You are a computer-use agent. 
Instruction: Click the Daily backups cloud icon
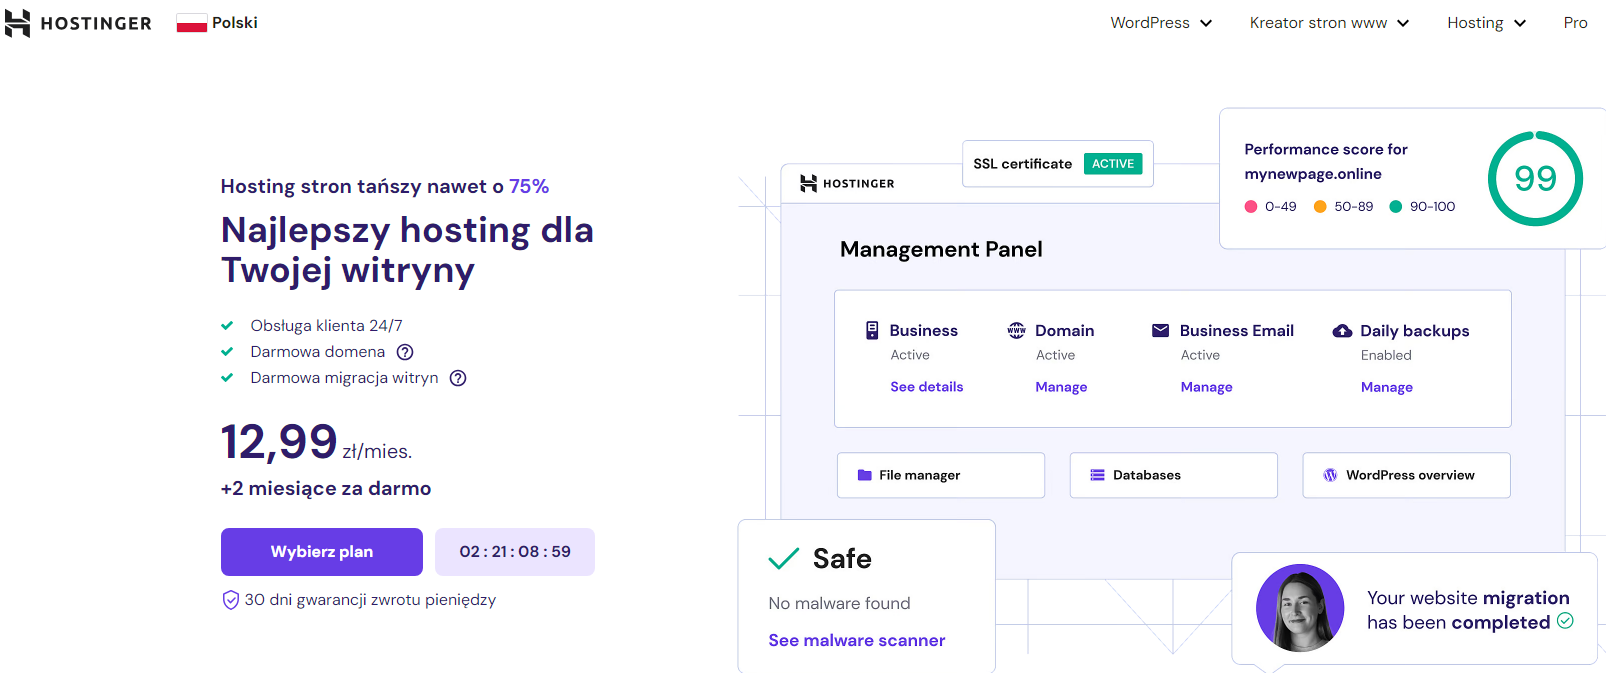(x=1342, y=331)
